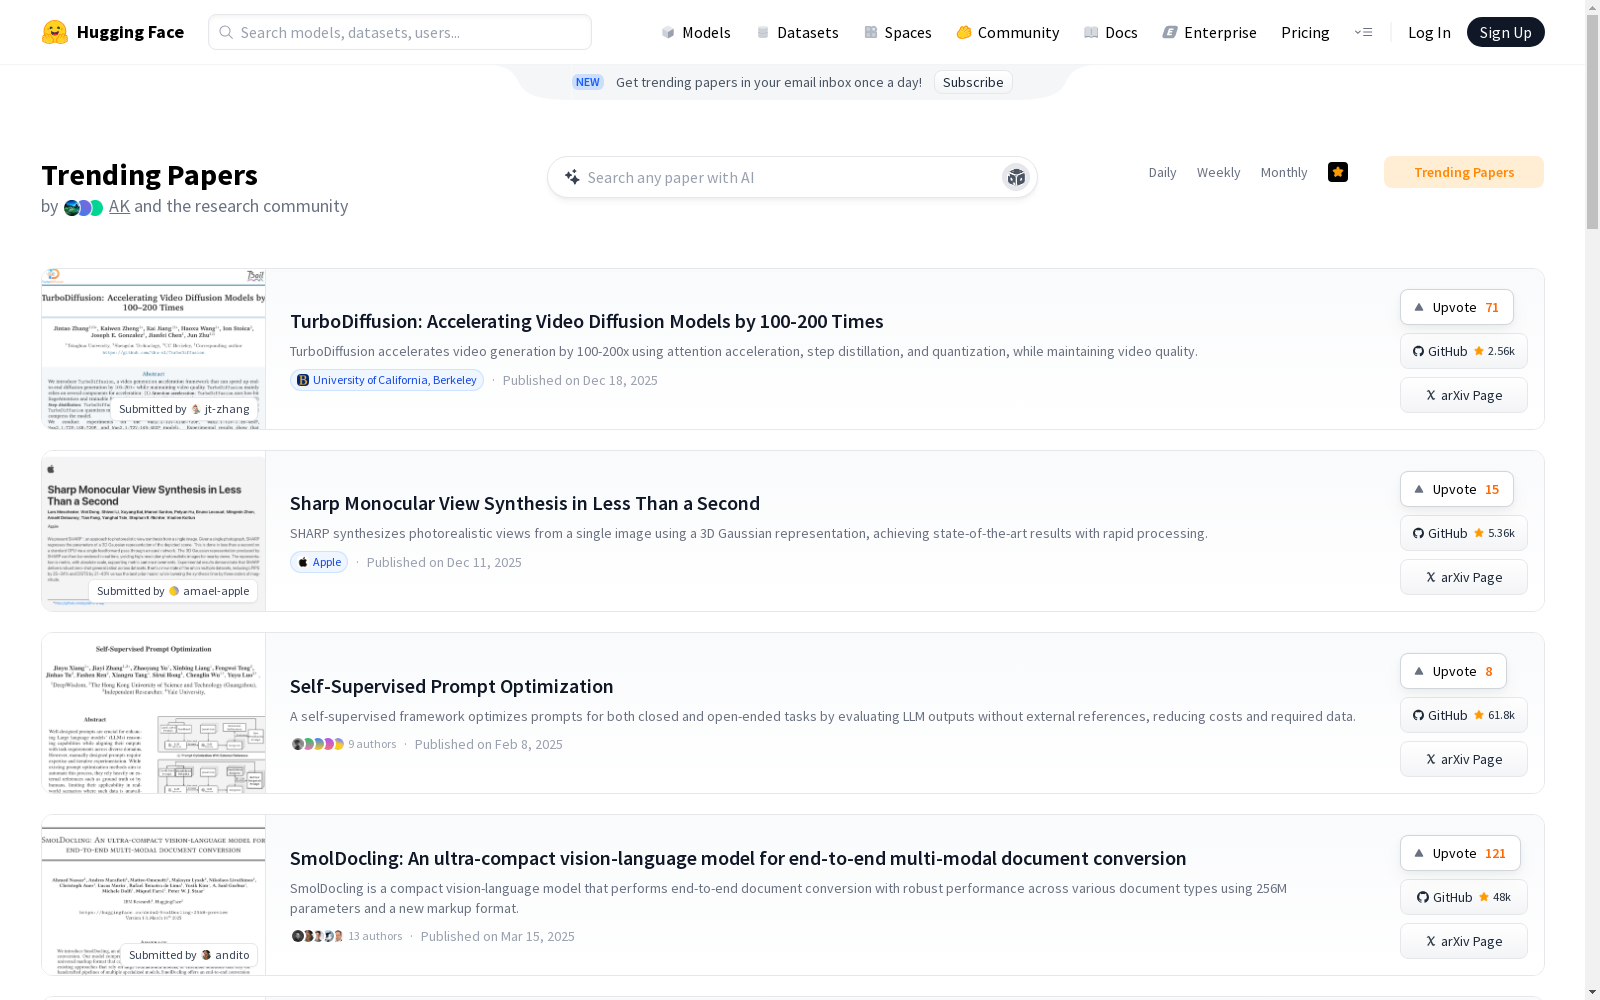The height and width of the screenshot is (1000, 1600).
Task: Open the Models page
Action: (696, 32)
